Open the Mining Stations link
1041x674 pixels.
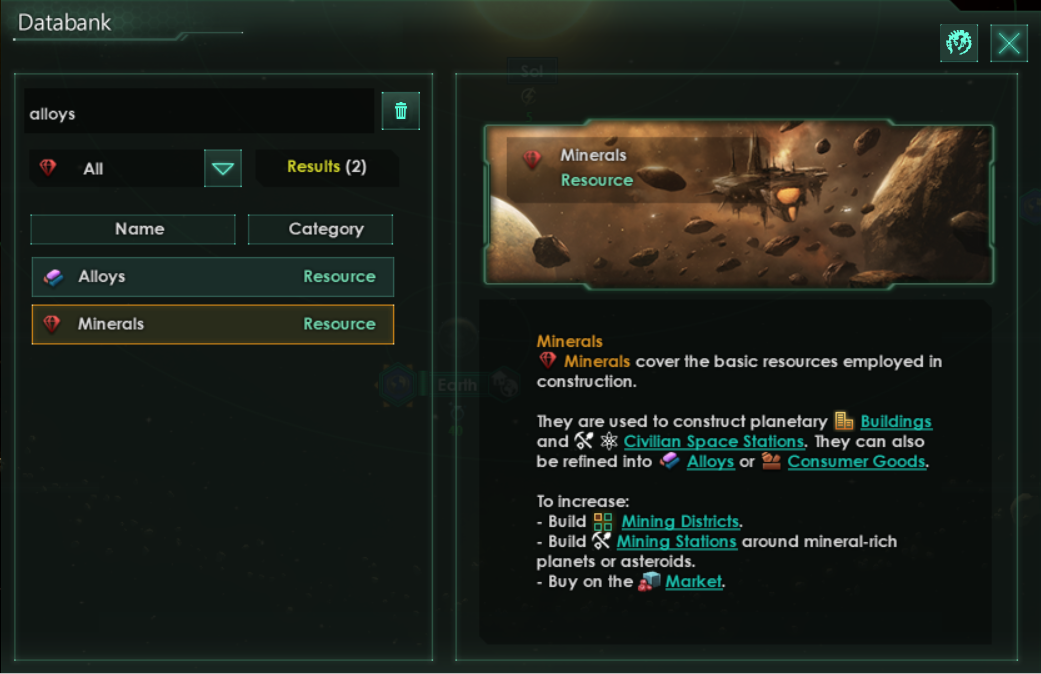click(x=677, y=541)
